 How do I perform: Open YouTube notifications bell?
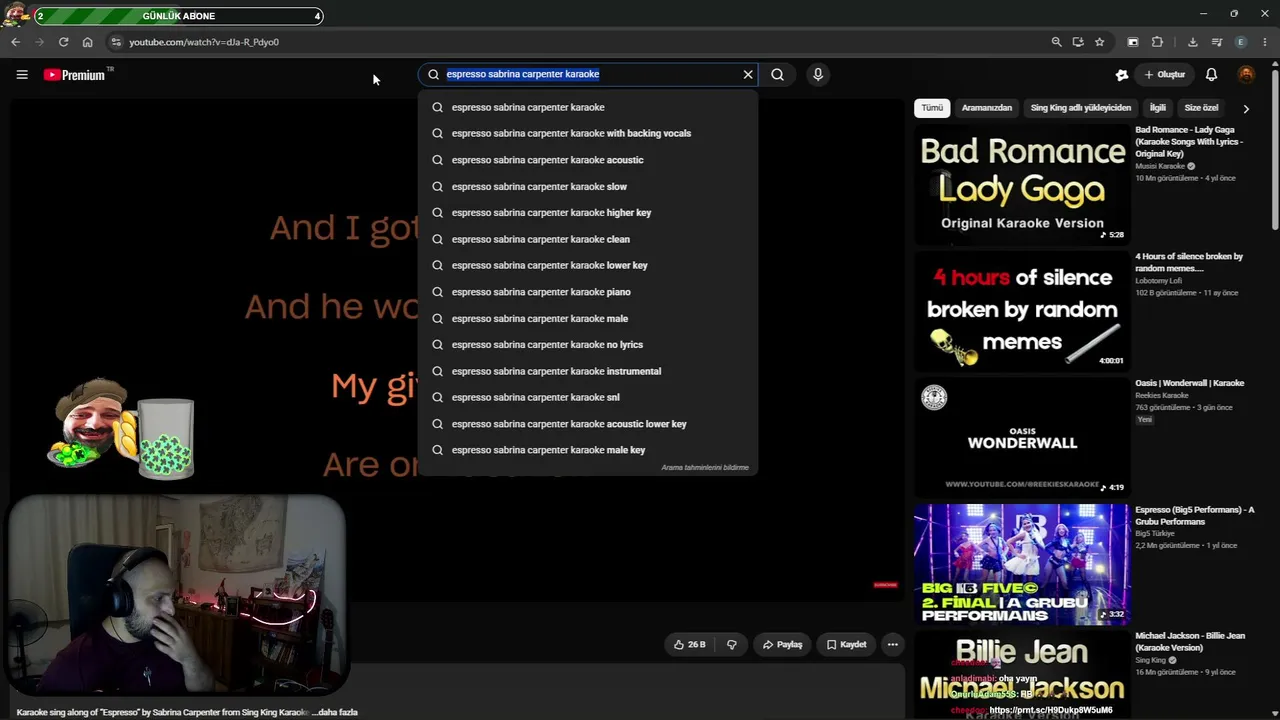pyautogui.click(x=1211, y=75)
